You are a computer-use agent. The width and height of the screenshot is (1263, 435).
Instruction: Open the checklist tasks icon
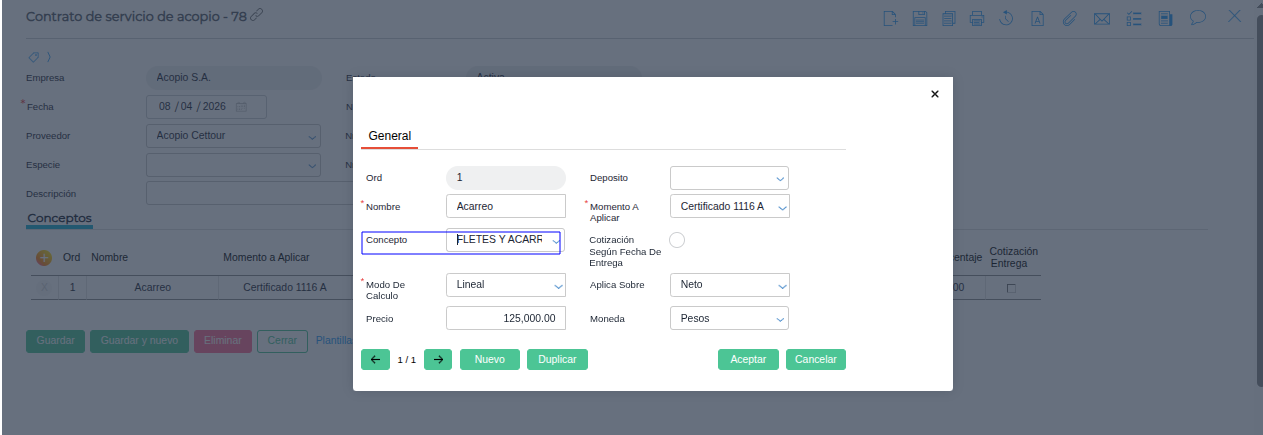[1134, 18]
